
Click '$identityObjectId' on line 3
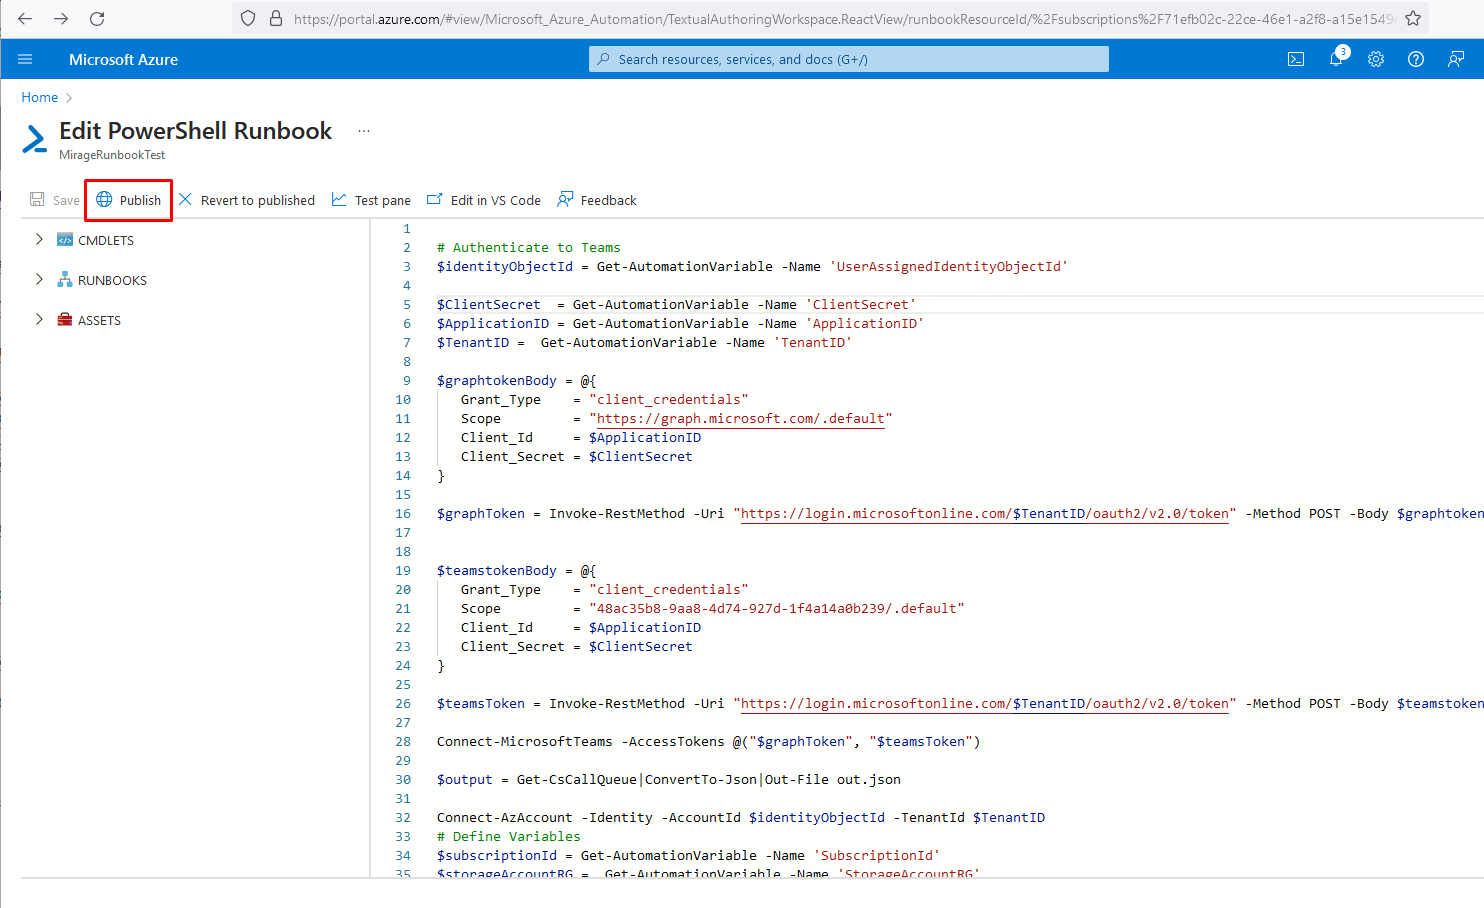[505, 266]
